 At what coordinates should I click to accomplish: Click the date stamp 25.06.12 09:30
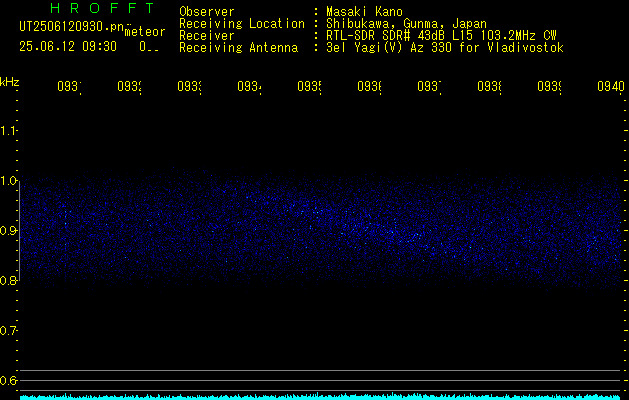(68, 47)
